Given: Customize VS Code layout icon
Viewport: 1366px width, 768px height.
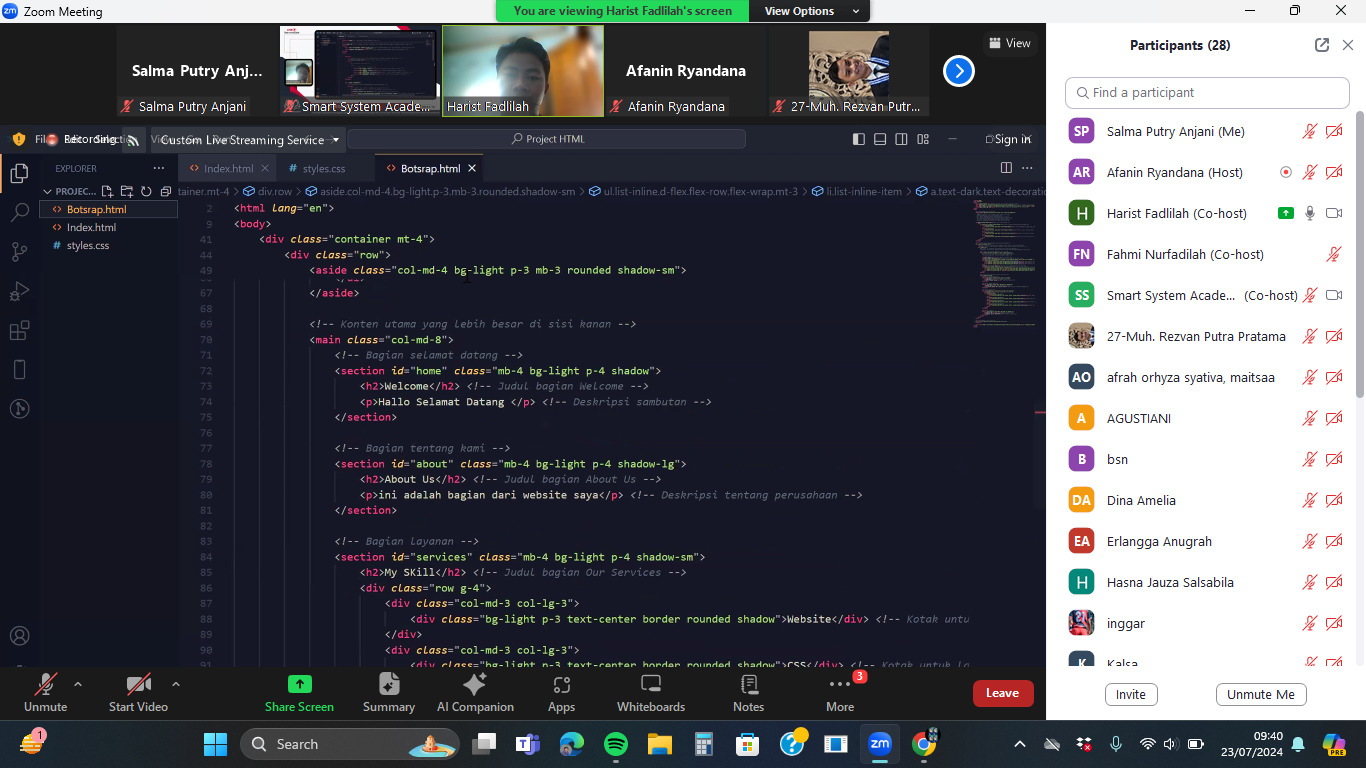Looking at the screenshot, I should [x=923, y=139].
